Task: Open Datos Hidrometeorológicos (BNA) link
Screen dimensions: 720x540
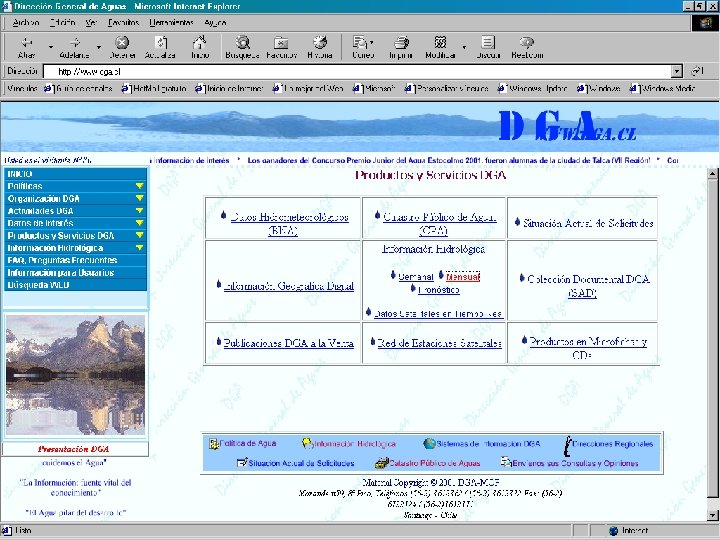Action: click(289, 223)
